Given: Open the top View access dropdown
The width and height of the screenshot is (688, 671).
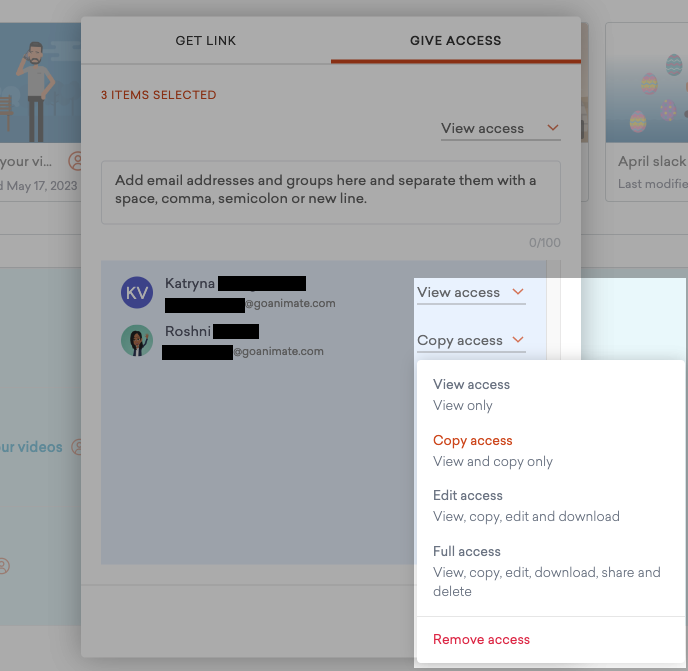Looking at the screenshot, I should [x=500, y=129].
